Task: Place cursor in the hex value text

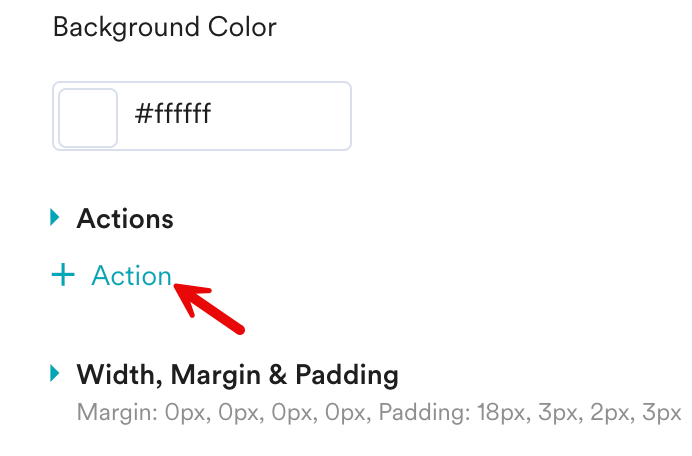Action: coord(173,116)
